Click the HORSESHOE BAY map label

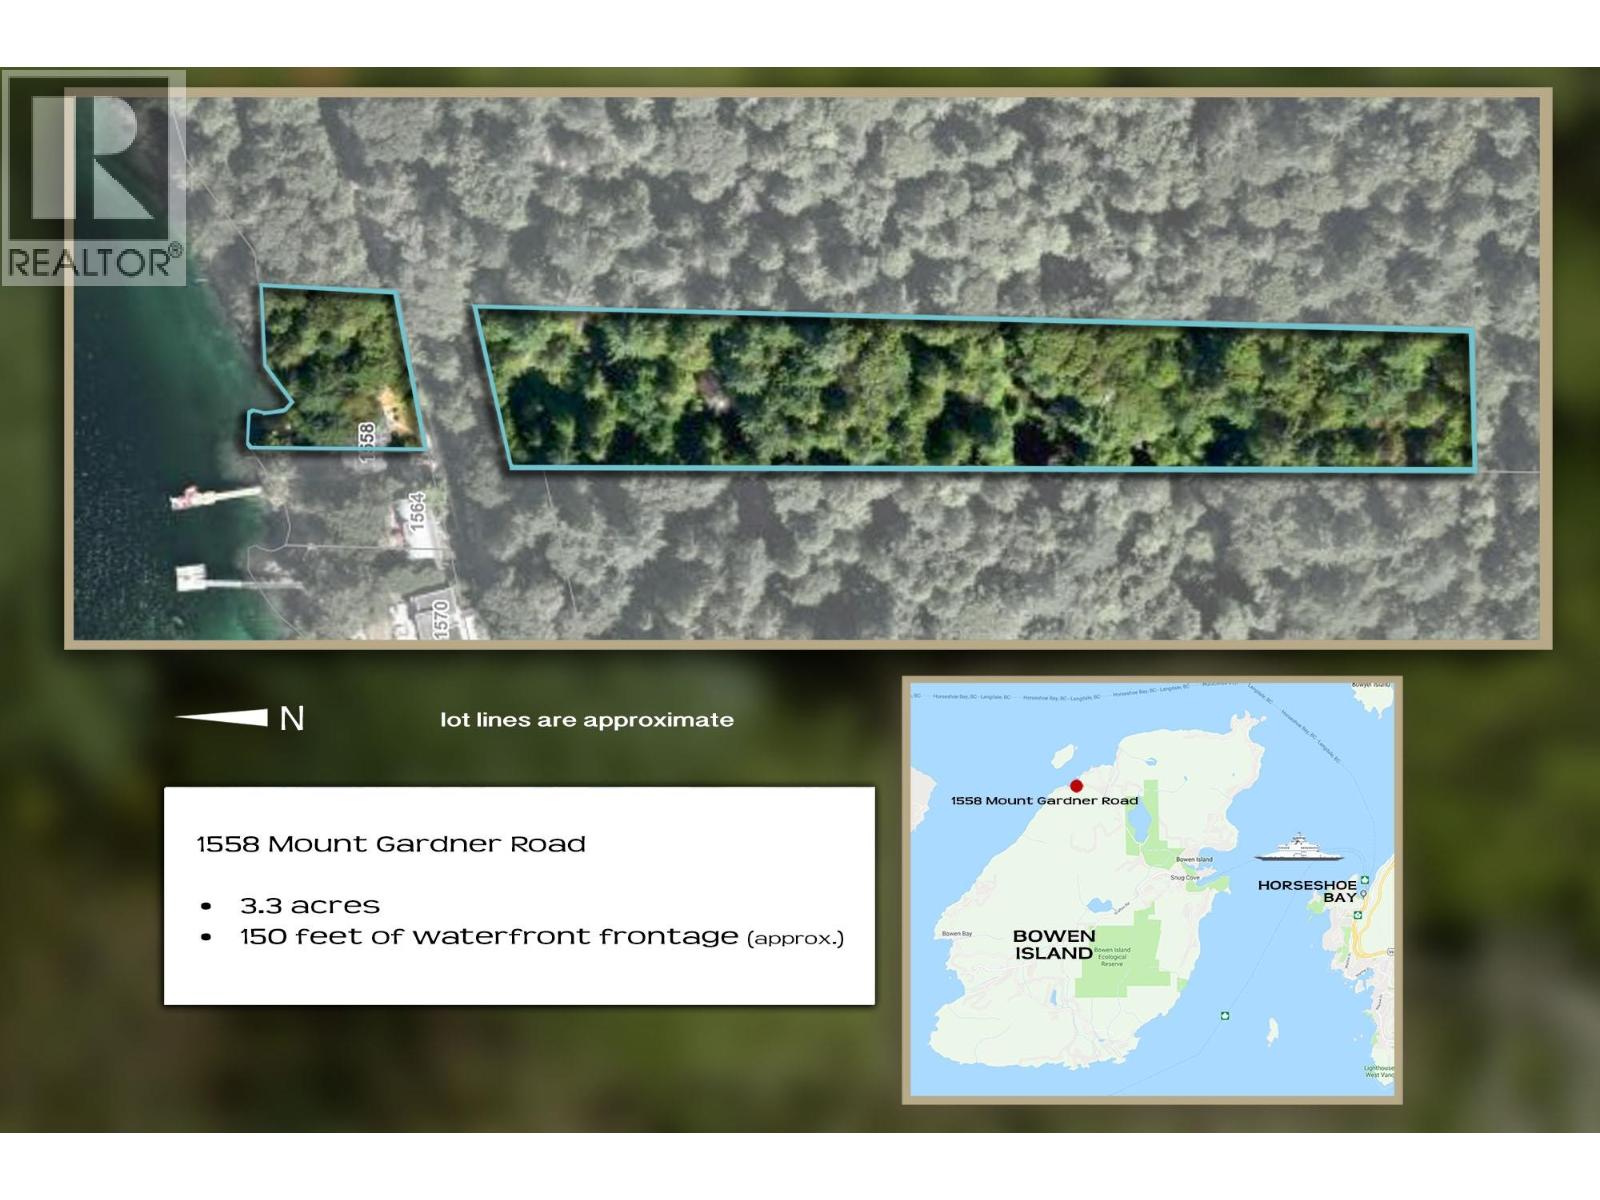click(1307, 891)
